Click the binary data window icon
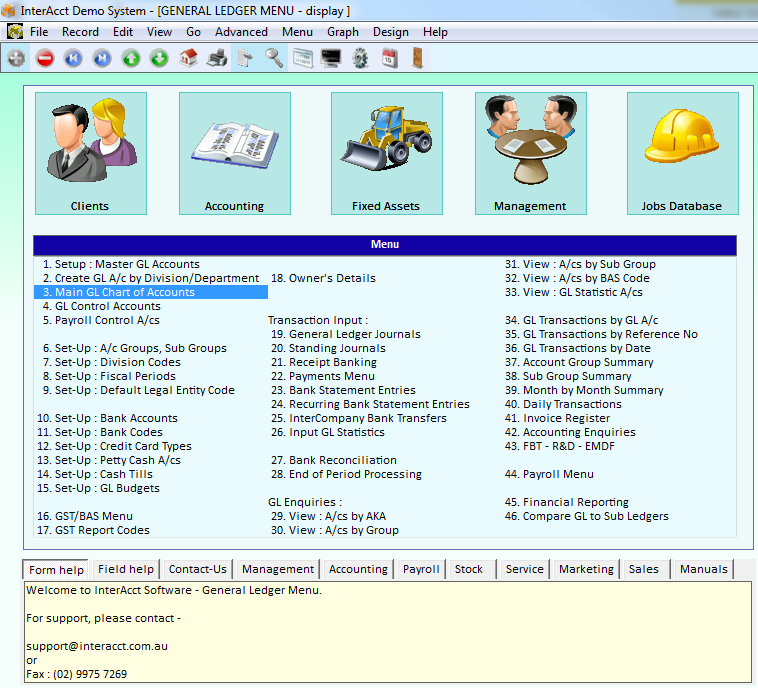Image resolution: width=758 pixels, height=688 pixels. (303, 59)
